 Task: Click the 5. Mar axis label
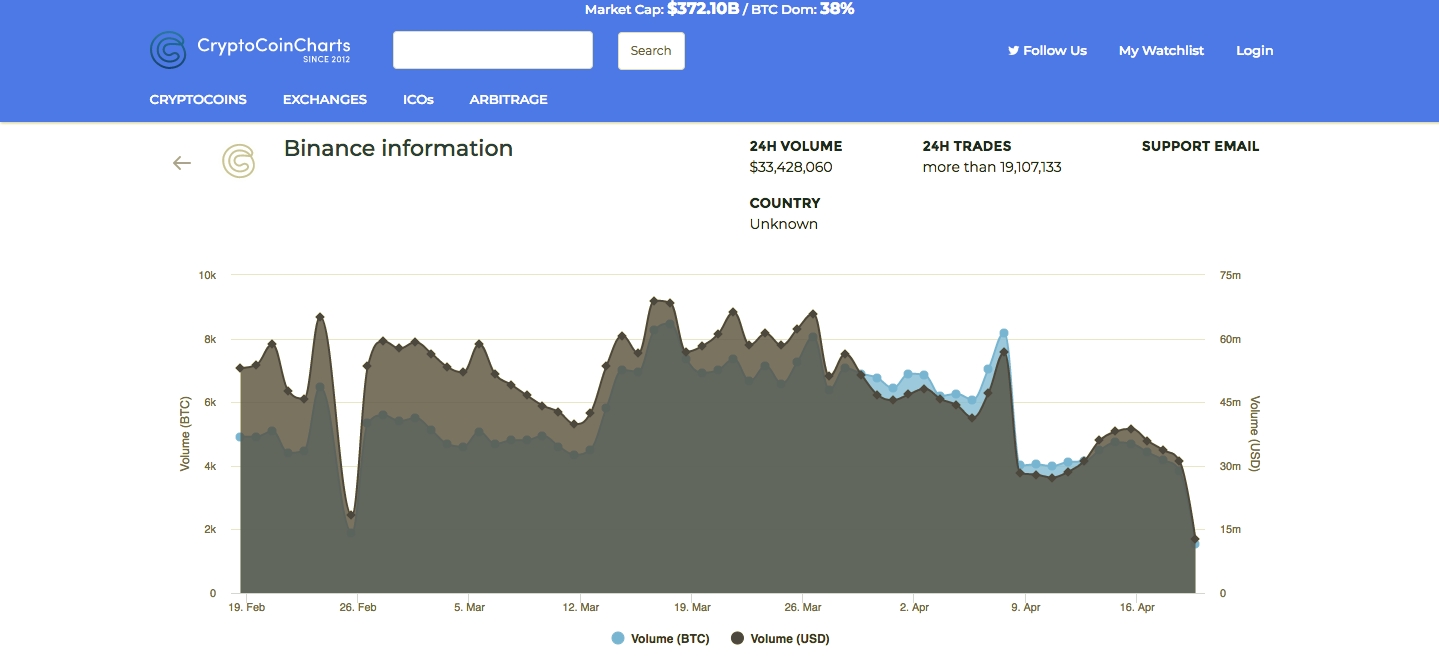pos(469,607)
